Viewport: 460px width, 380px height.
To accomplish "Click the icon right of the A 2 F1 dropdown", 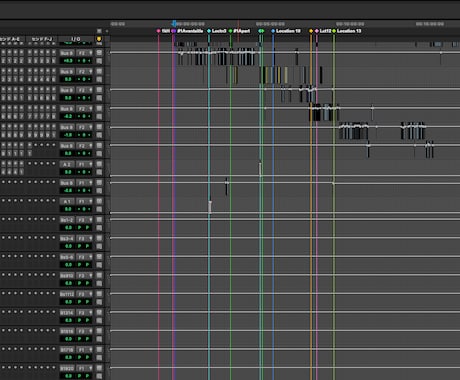I will tap(99, 164).
